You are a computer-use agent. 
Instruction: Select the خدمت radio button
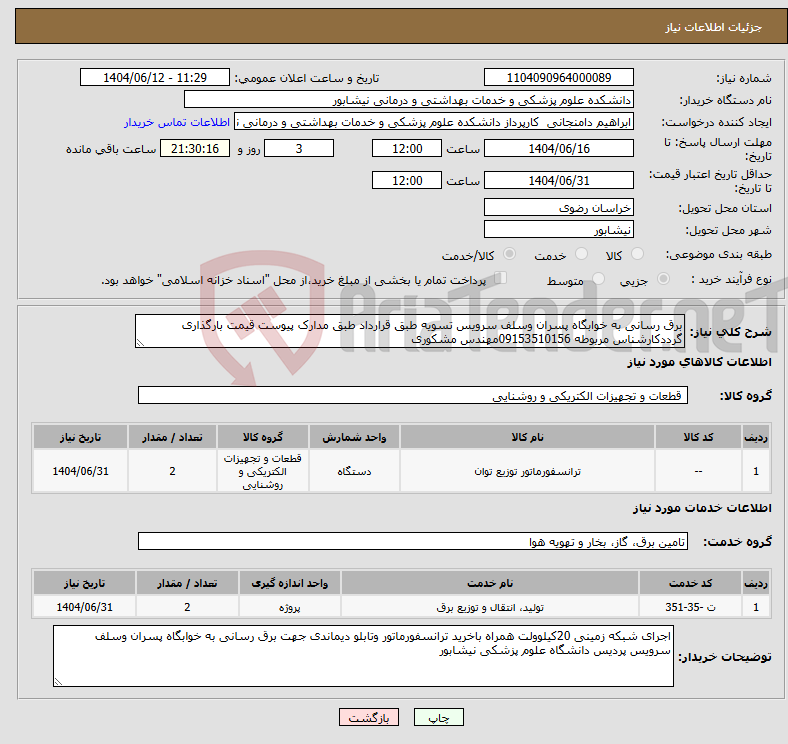[x=581, y=254]
